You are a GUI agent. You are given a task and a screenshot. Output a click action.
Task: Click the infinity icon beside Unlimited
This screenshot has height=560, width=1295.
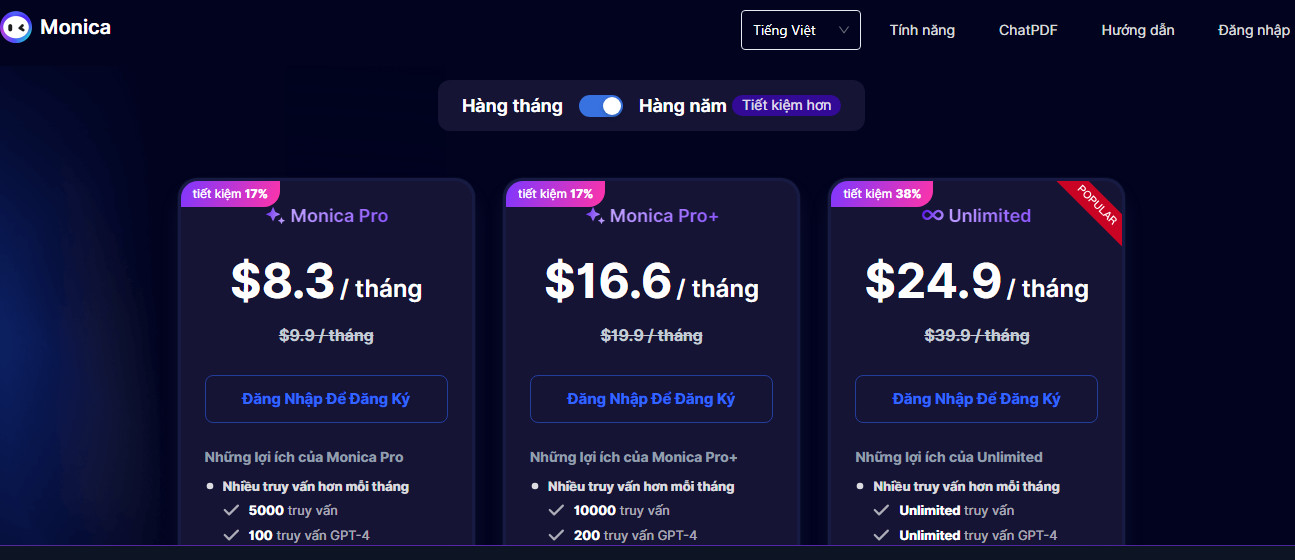pos(932,215)
